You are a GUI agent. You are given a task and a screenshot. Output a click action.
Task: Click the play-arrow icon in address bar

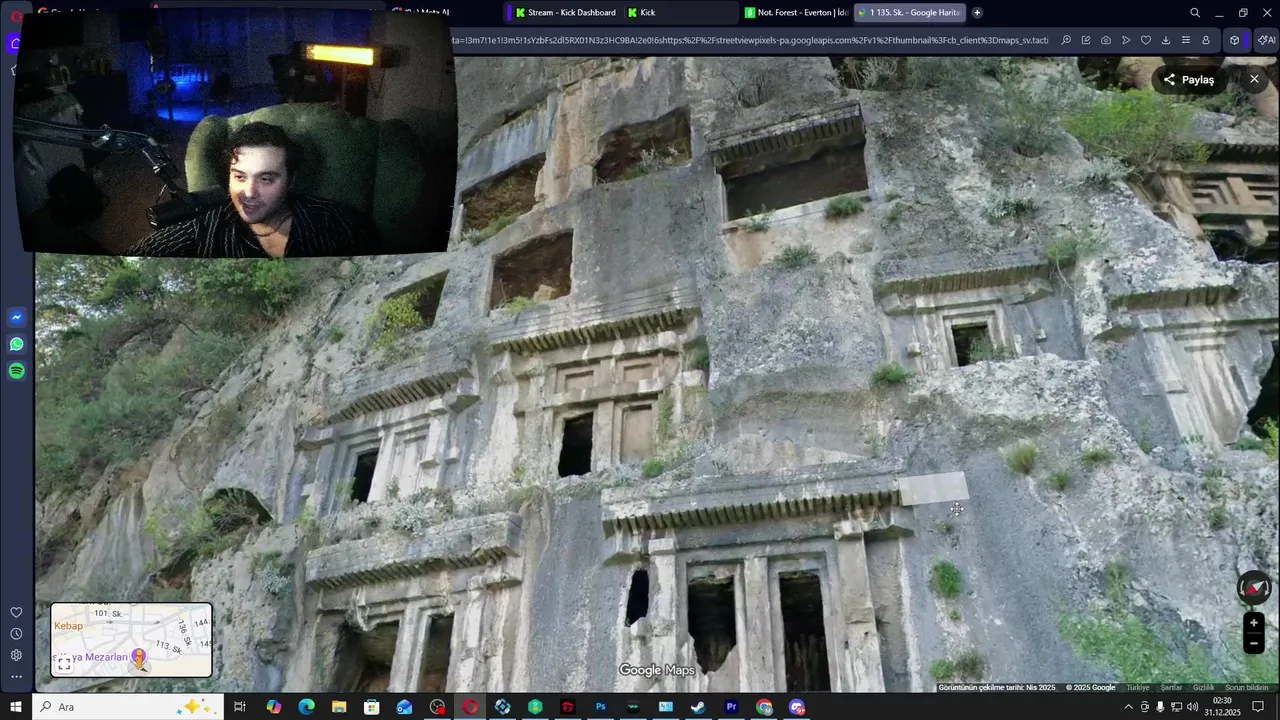click(1126, 40)
